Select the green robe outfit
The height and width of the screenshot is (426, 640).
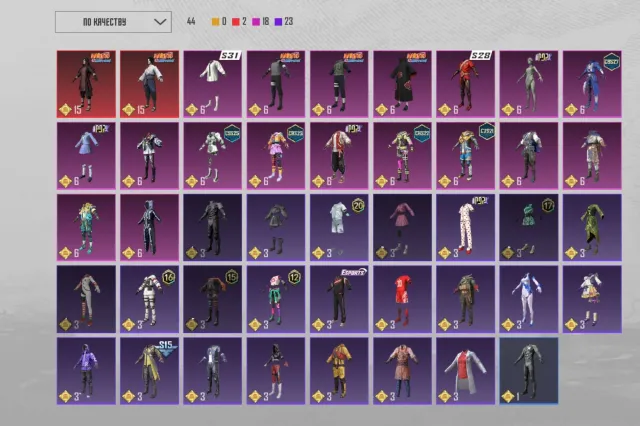point(592,228)
